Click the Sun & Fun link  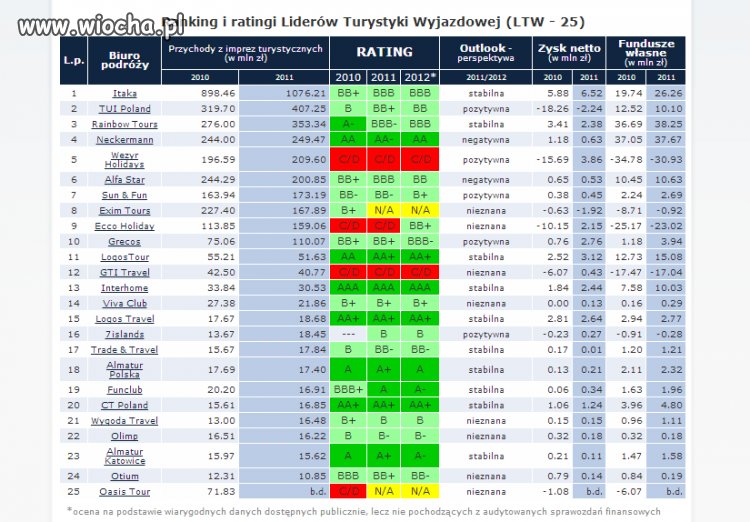[124, 195]
